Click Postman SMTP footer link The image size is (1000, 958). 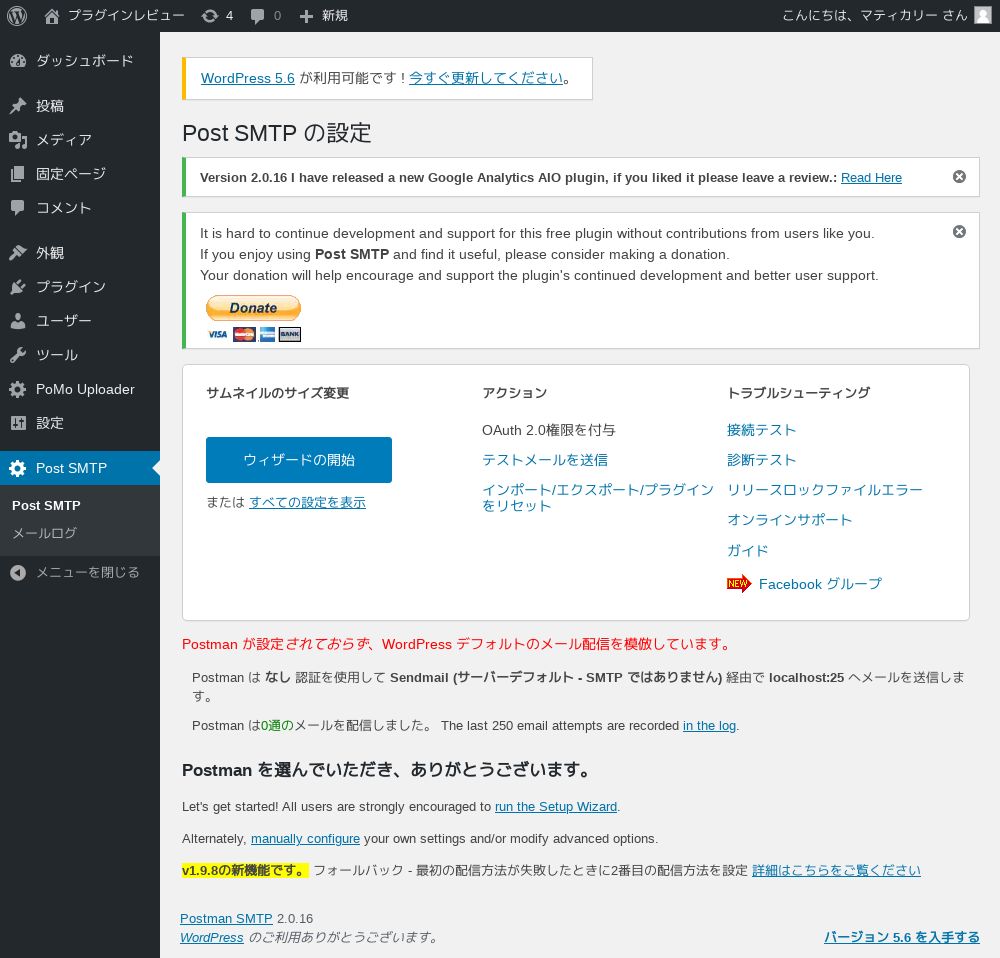226,918
